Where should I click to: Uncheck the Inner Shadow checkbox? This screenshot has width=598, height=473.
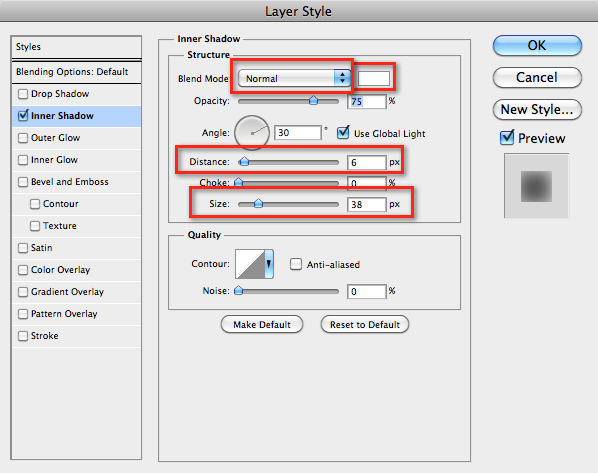pos(23,116)
